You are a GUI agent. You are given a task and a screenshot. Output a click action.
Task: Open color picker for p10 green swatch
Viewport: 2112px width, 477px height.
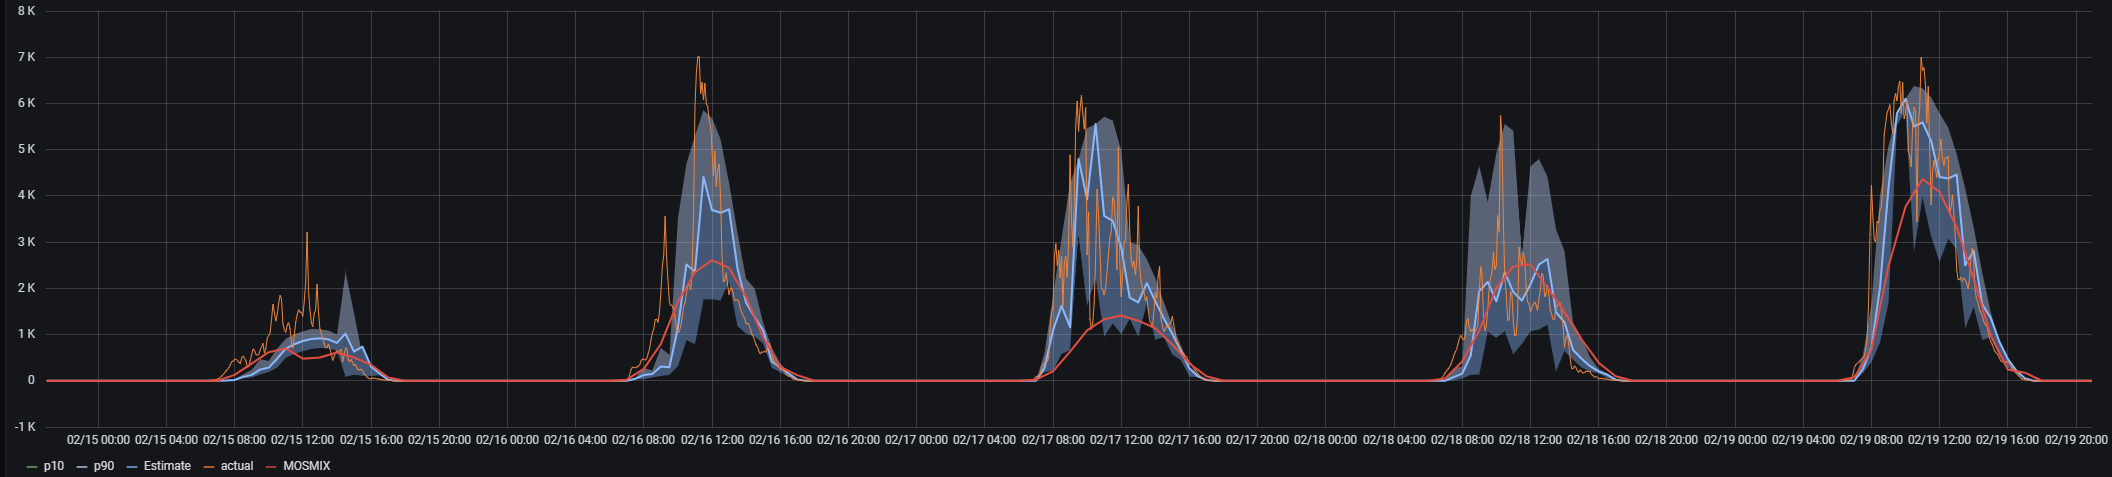[32, 466]
